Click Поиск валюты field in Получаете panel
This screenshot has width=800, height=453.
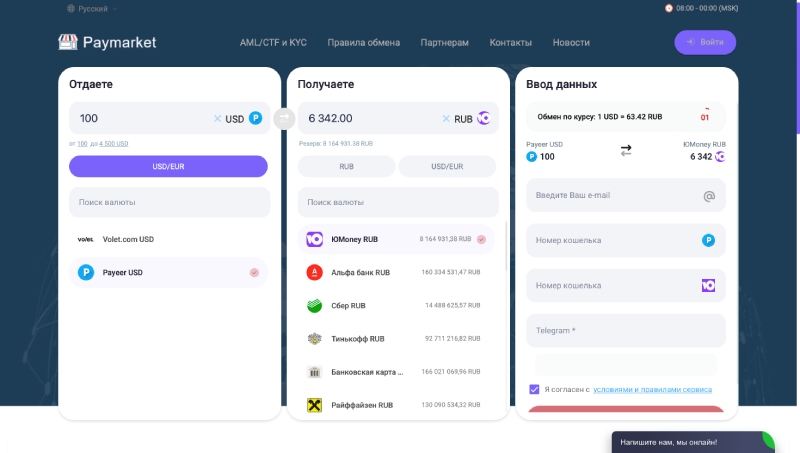[x=398, y=202]
